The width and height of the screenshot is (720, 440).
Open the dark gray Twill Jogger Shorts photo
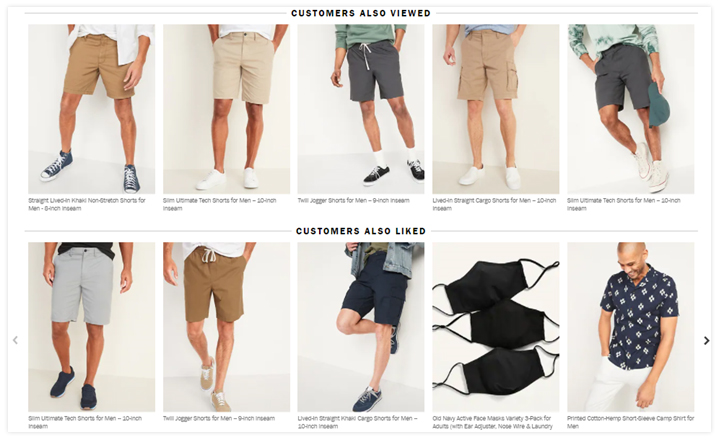(361, 109)
